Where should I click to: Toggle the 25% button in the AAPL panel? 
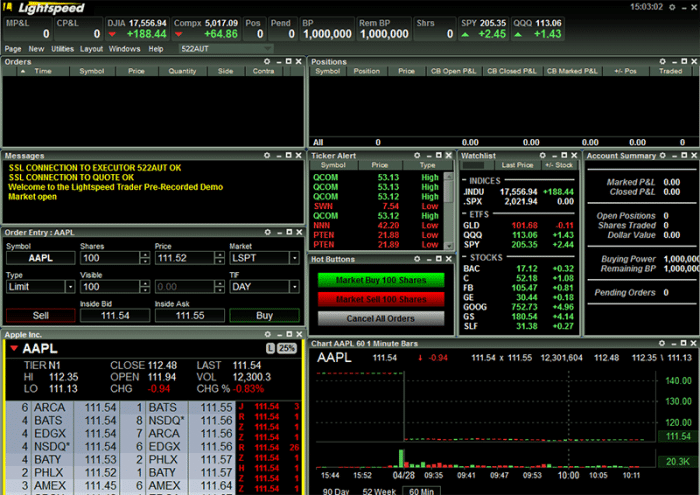point(287,348)
